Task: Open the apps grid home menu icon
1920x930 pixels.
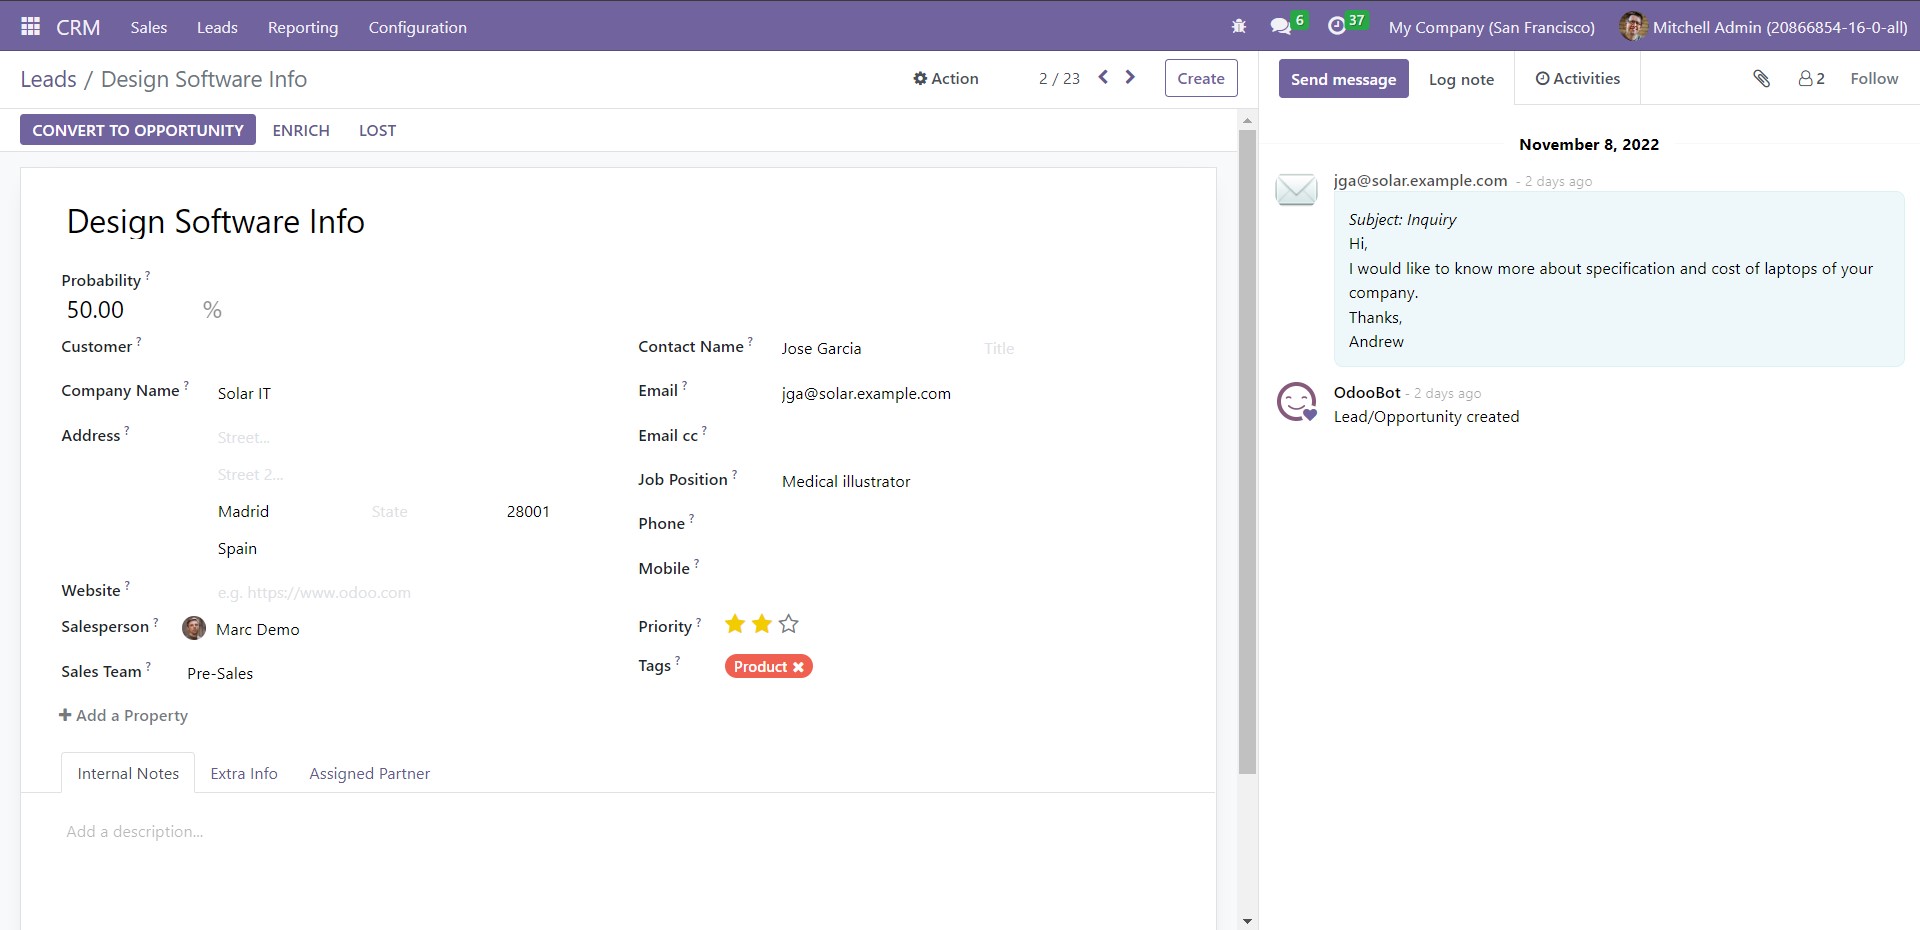Action: point(30,27)
